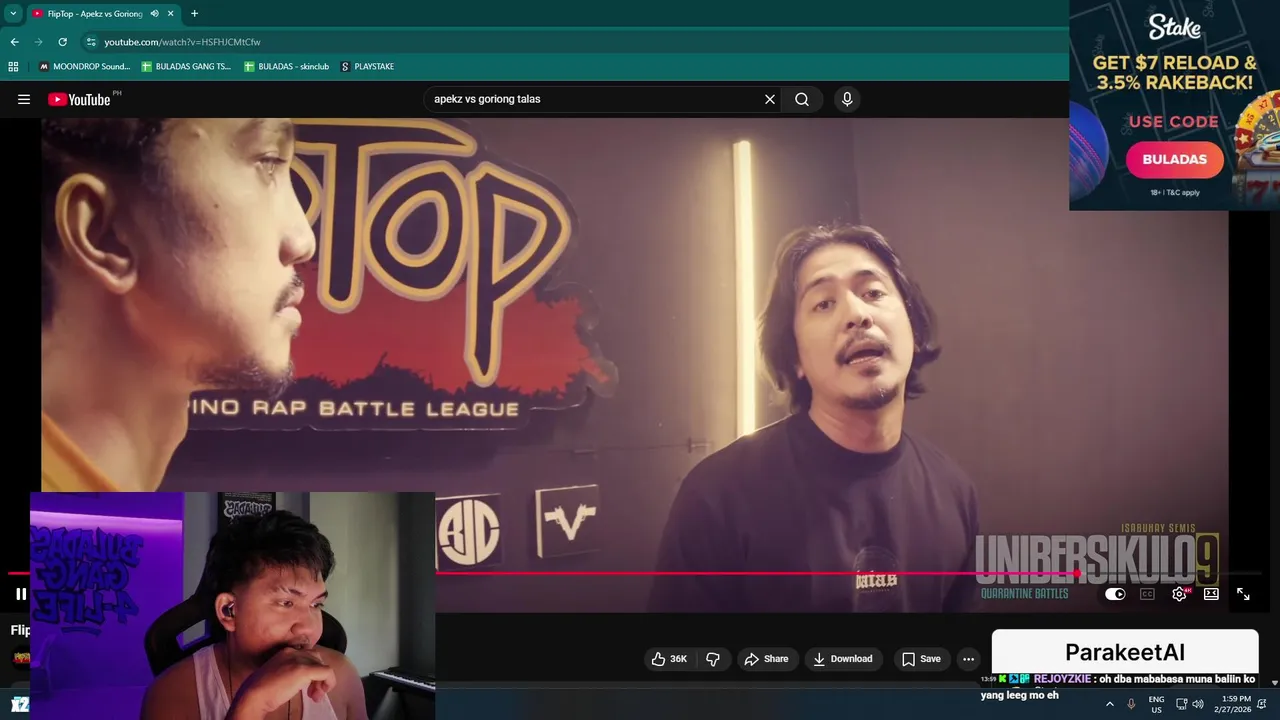The height and width of the screenshot is (720, 1280).
Task: Toggle the autoplay switch
Action: (x=1115, y=594)
